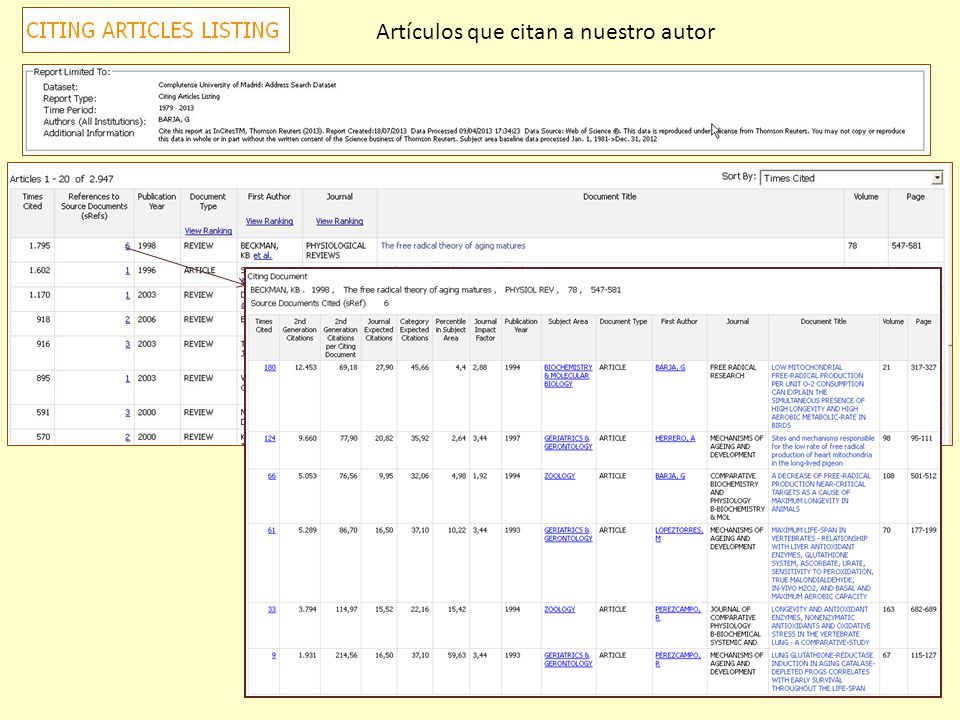Image resolution: width=960 pixels, height=720 pixels.
Task: Open sRefs link 3 in the 591 row
Action: click(x=127, y=412)
